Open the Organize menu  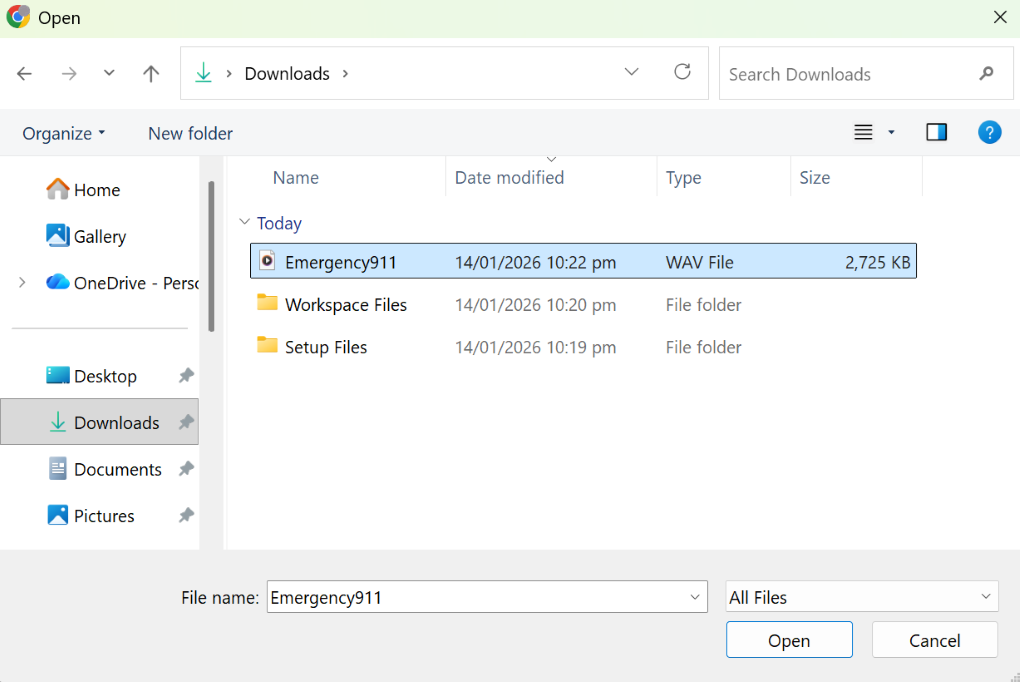(64, 133)
